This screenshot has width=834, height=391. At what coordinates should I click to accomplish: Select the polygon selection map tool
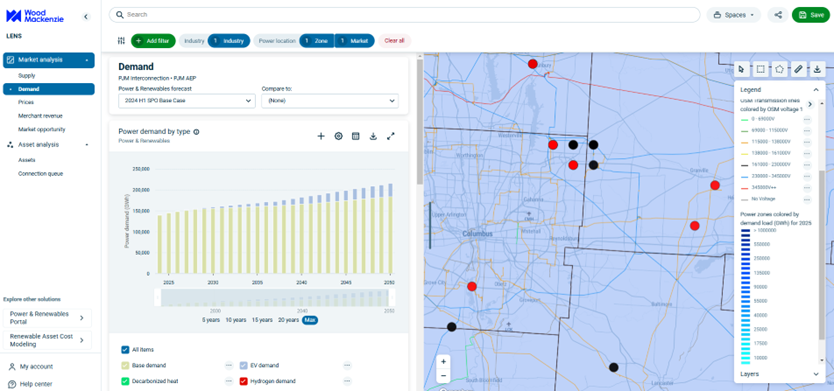(779, 69)
